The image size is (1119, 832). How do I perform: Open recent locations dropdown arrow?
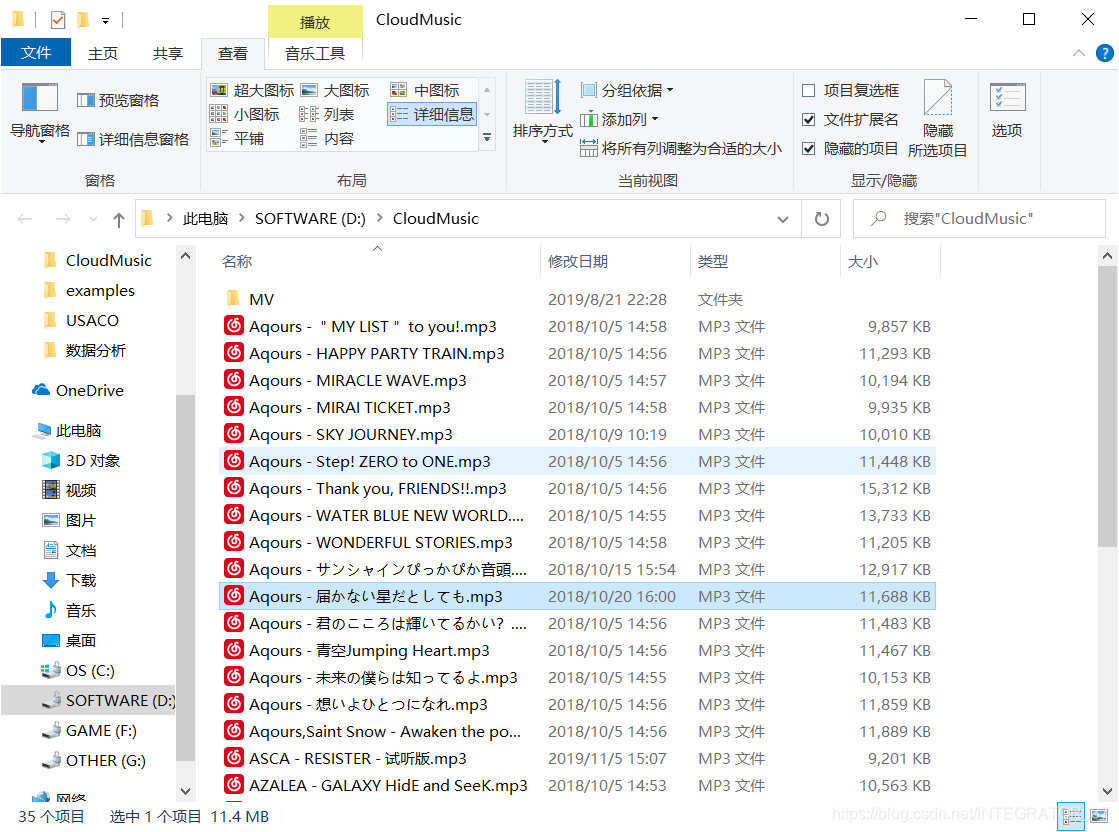tap(93, 219)
